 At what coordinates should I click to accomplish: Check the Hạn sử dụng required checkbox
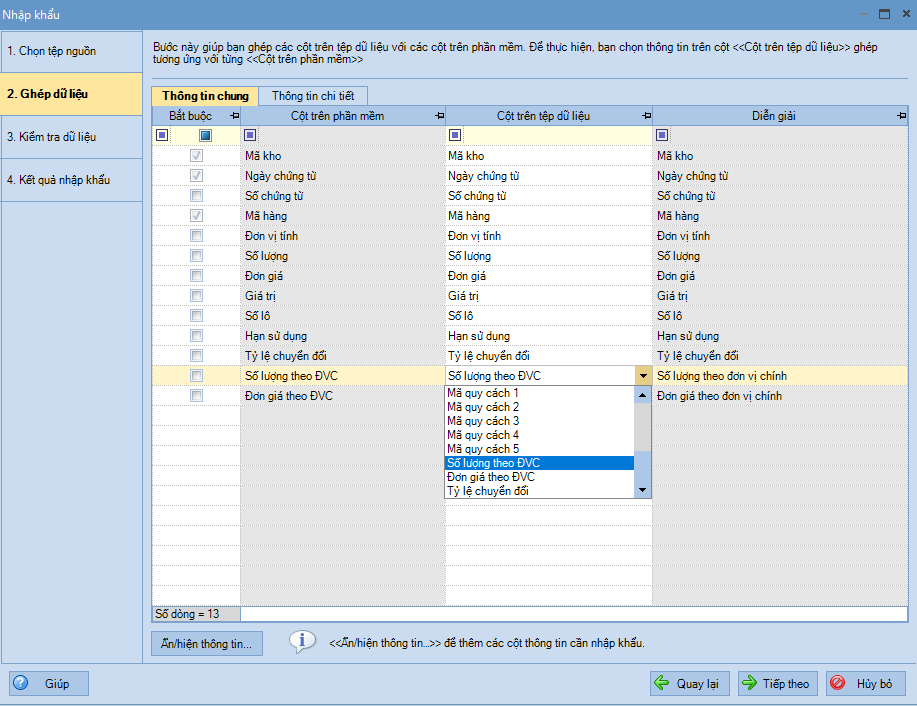coord(197,336)
